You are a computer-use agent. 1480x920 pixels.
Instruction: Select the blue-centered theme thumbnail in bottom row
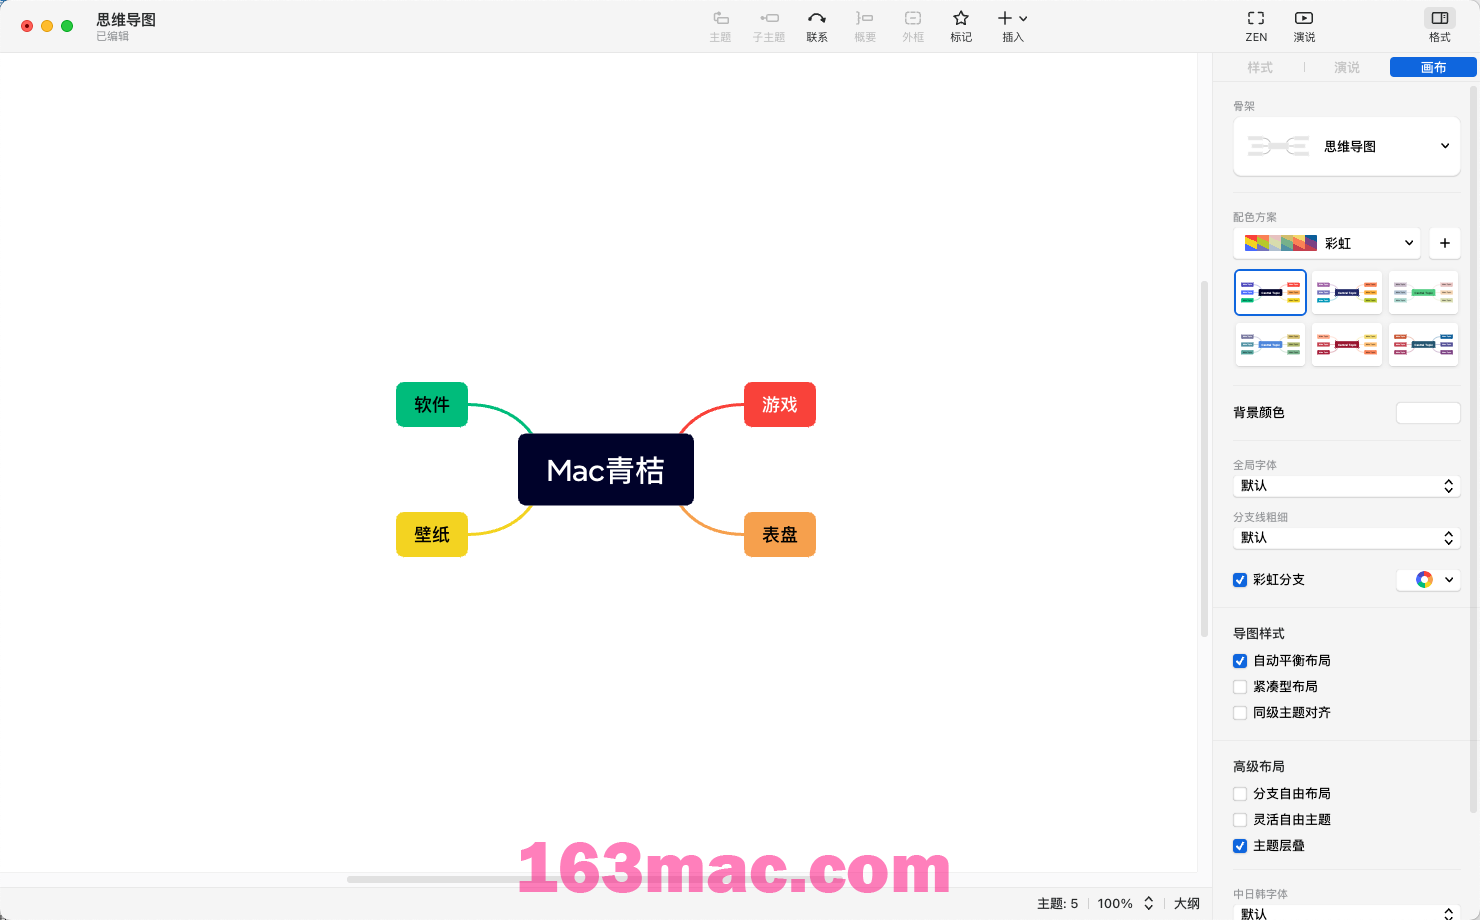coord(1270,344)
